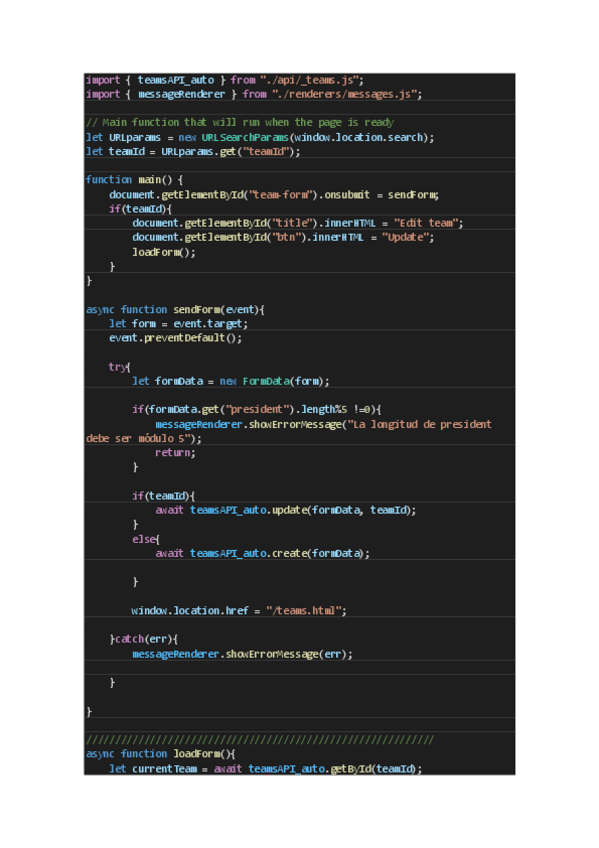The height and width of the screenshot is (848, 599).
Task: Click the messageRenderer.showErrorMessage(err) line
Action: [x=243, y=654]
